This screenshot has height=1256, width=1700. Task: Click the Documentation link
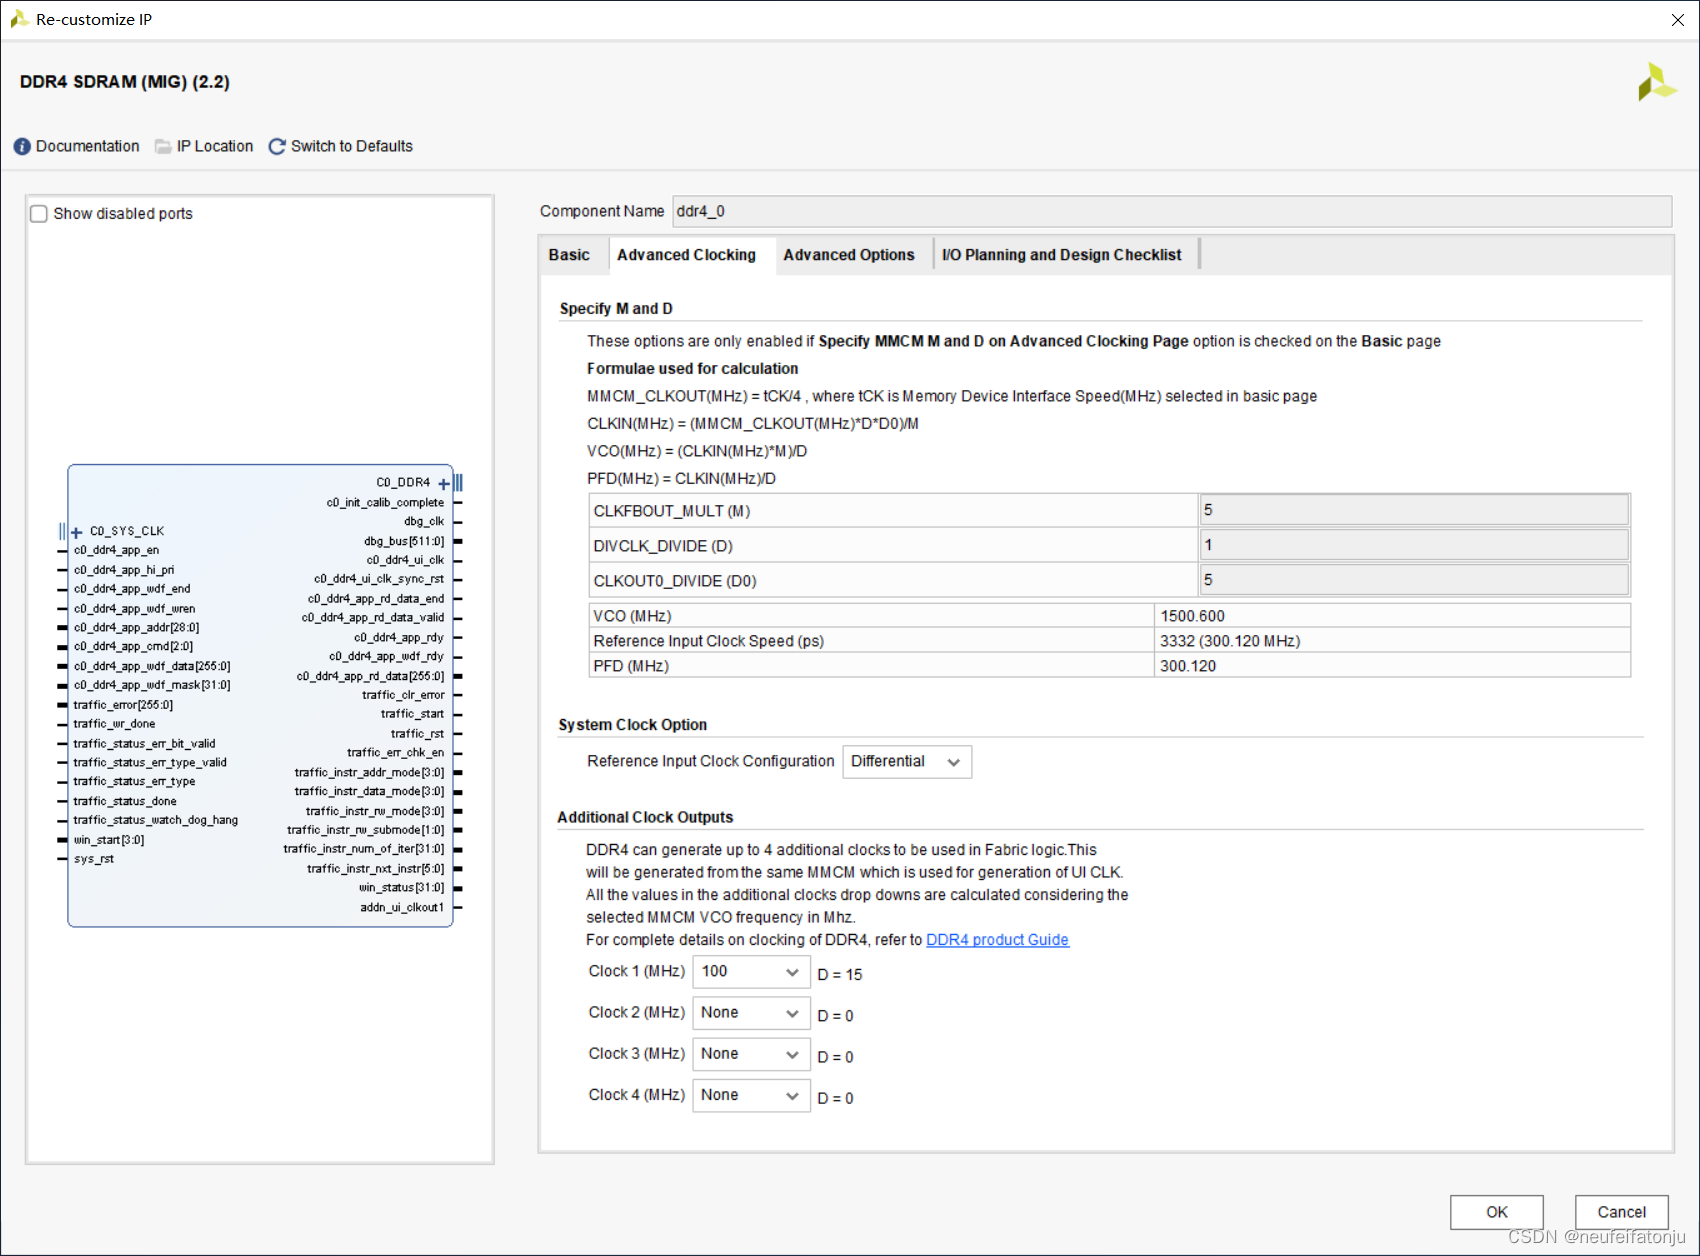tap(88, 146)
